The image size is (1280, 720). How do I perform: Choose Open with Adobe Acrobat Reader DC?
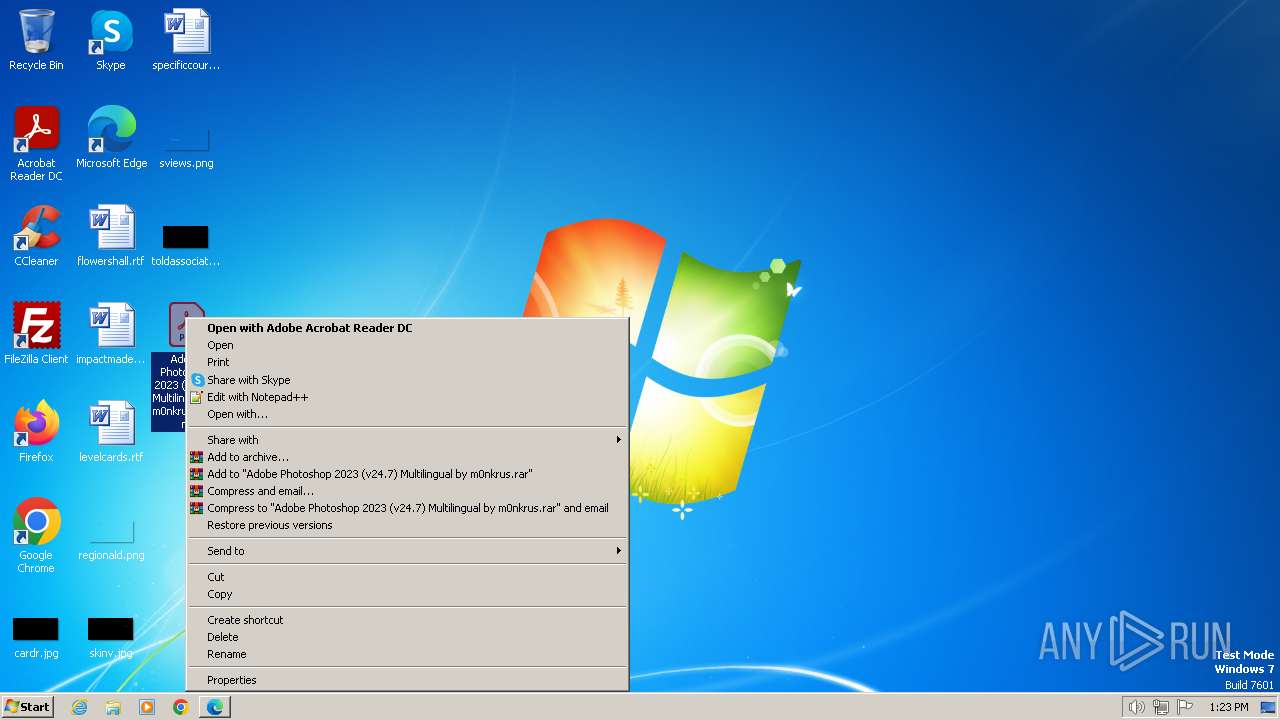tap(407, 328)
